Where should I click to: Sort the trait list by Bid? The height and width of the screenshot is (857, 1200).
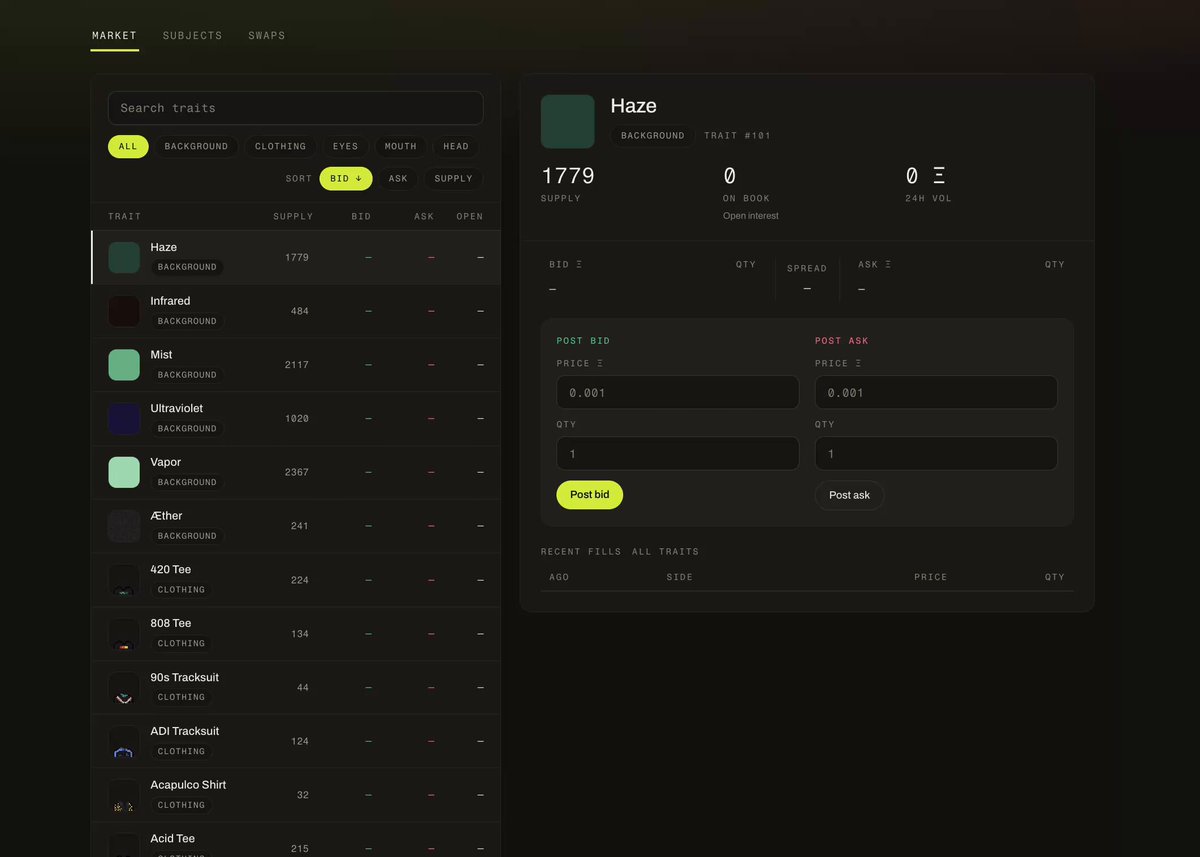click(x=346, y=179)
